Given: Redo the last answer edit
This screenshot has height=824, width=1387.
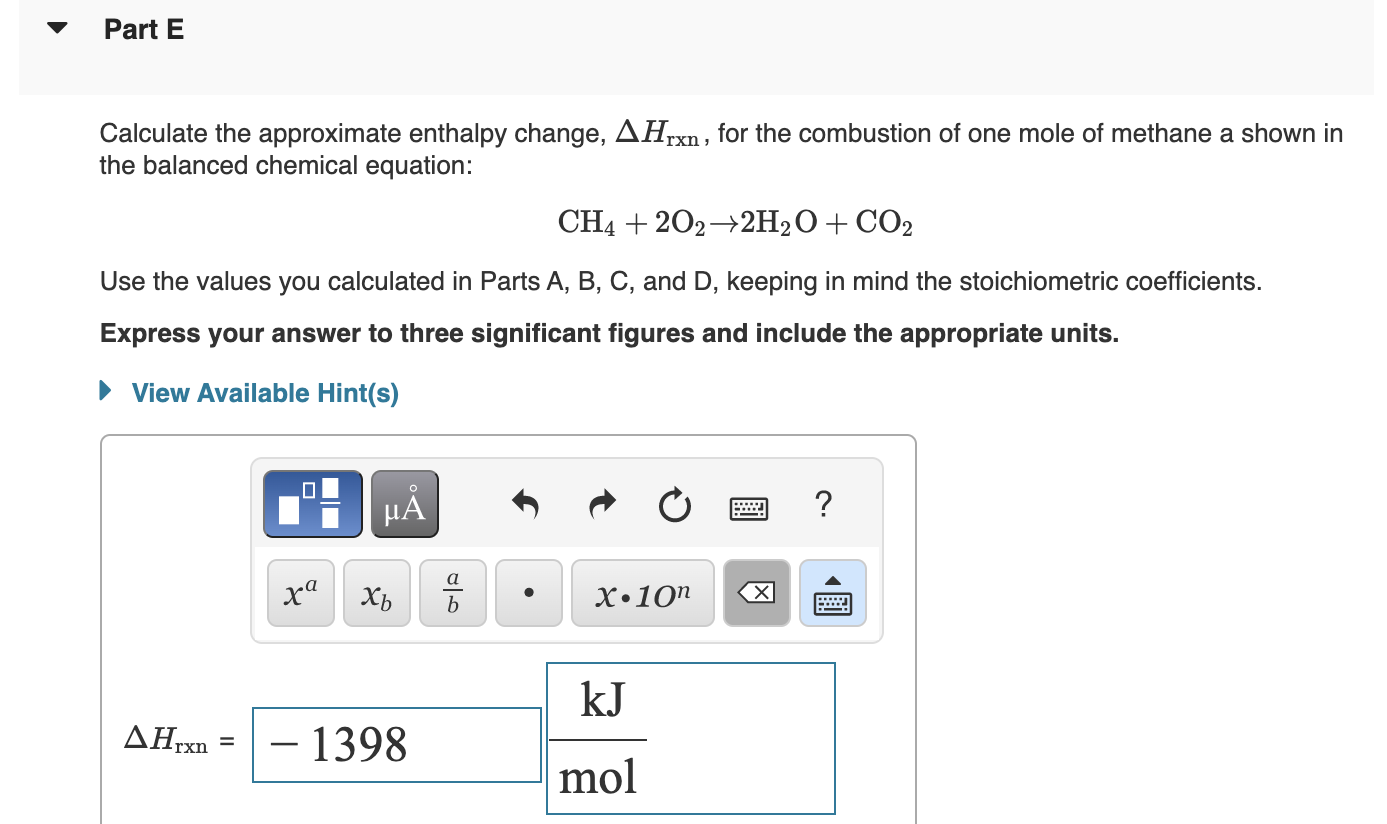Looking at the screenshot, I should click(x=601, y=505).
